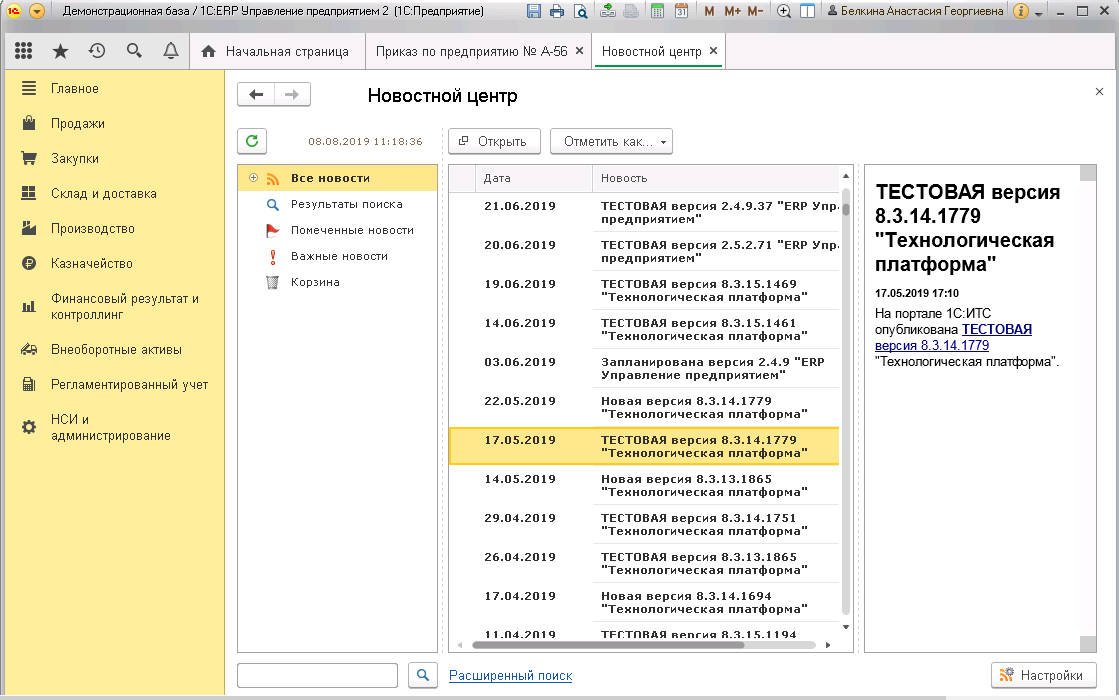Open Казначейство section in sidebar
1119x700 pixels.
coord(91,263)
